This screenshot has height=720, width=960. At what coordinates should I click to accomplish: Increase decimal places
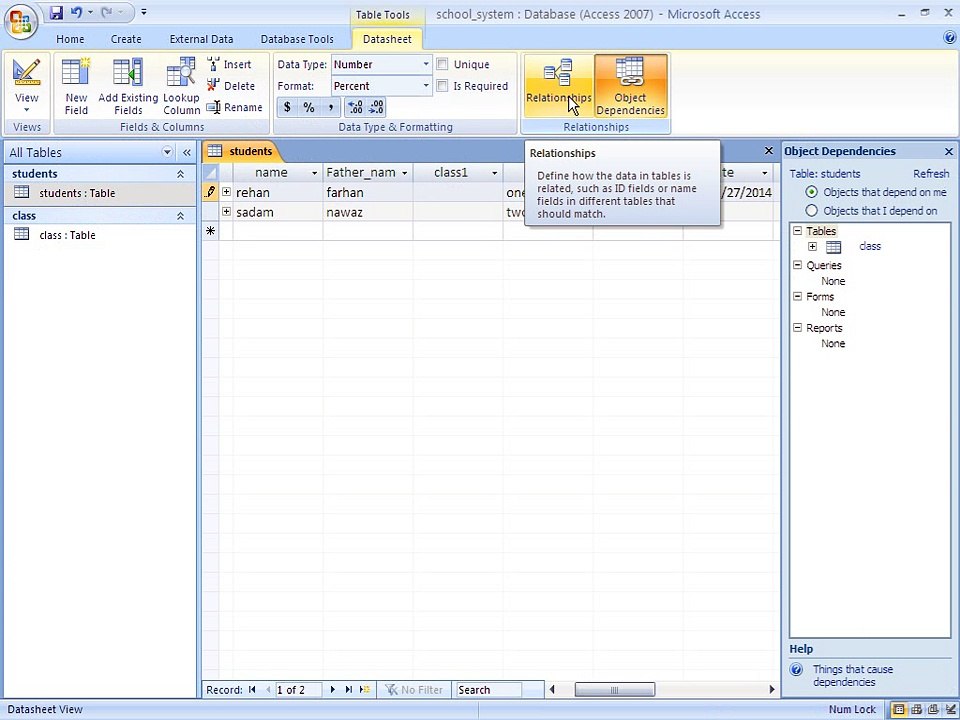coord(355,107)
